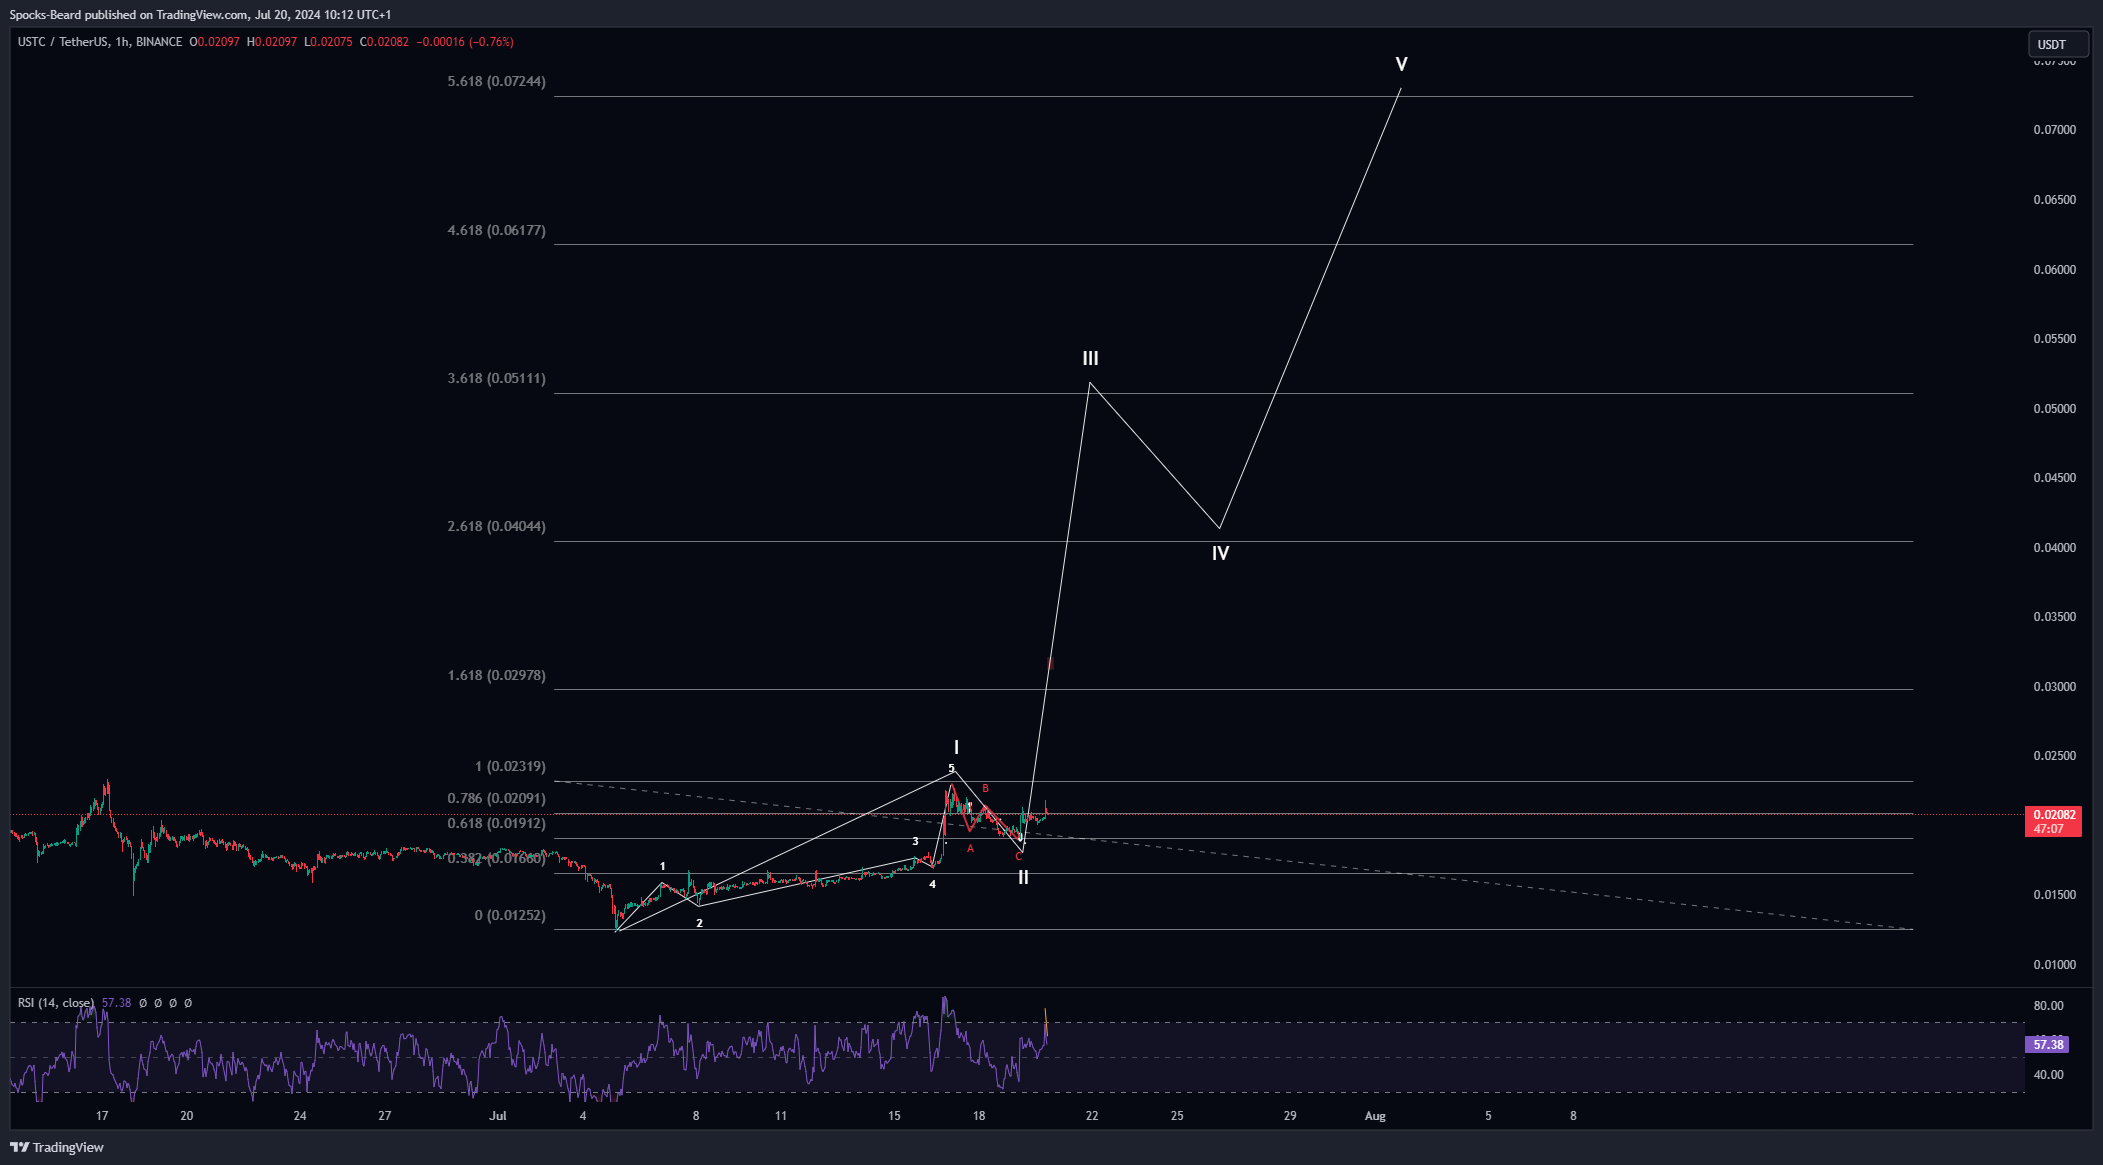Image resolution: width=2103 pixels, height=1165 pixels.
Task: Click the 22 date on time axis
Action: tap(1092, 1116)
